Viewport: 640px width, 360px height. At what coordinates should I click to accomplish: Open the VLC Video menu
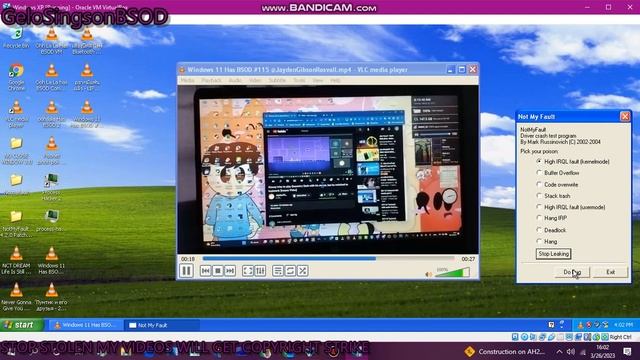point(256,80)
